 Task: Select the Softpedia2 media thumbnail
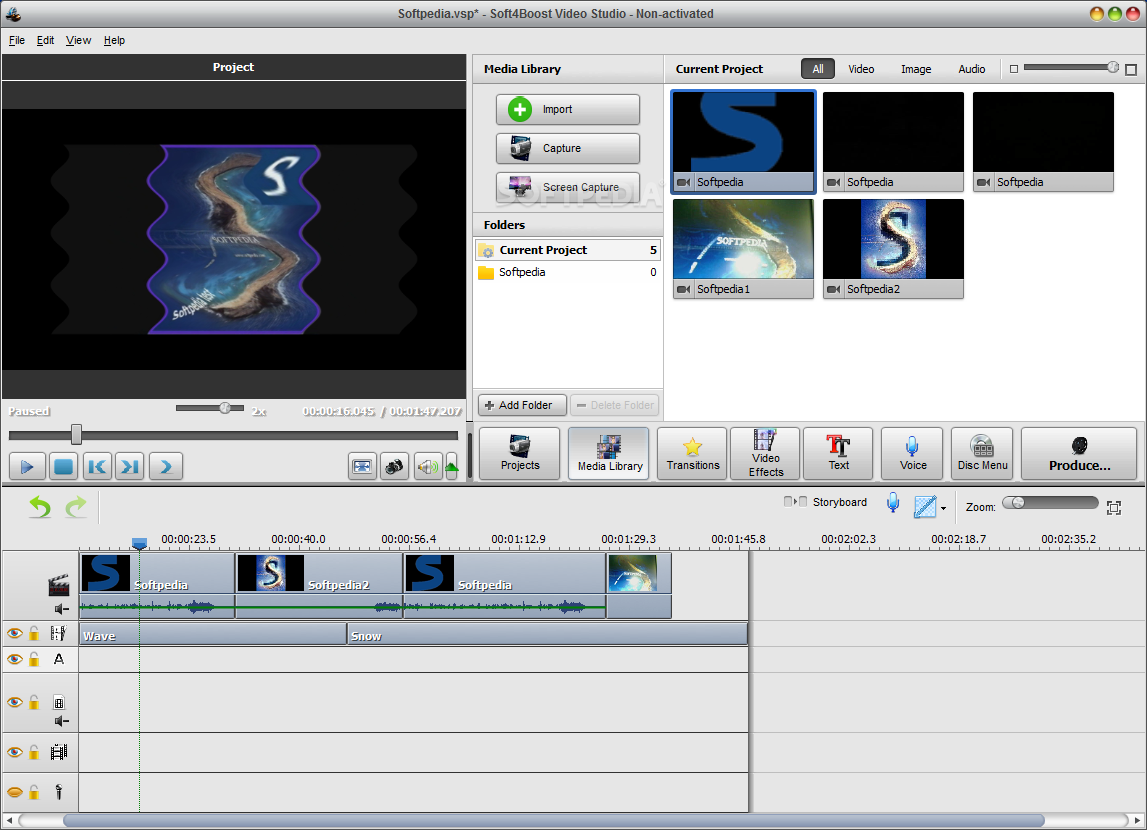(x=893, y=249)
